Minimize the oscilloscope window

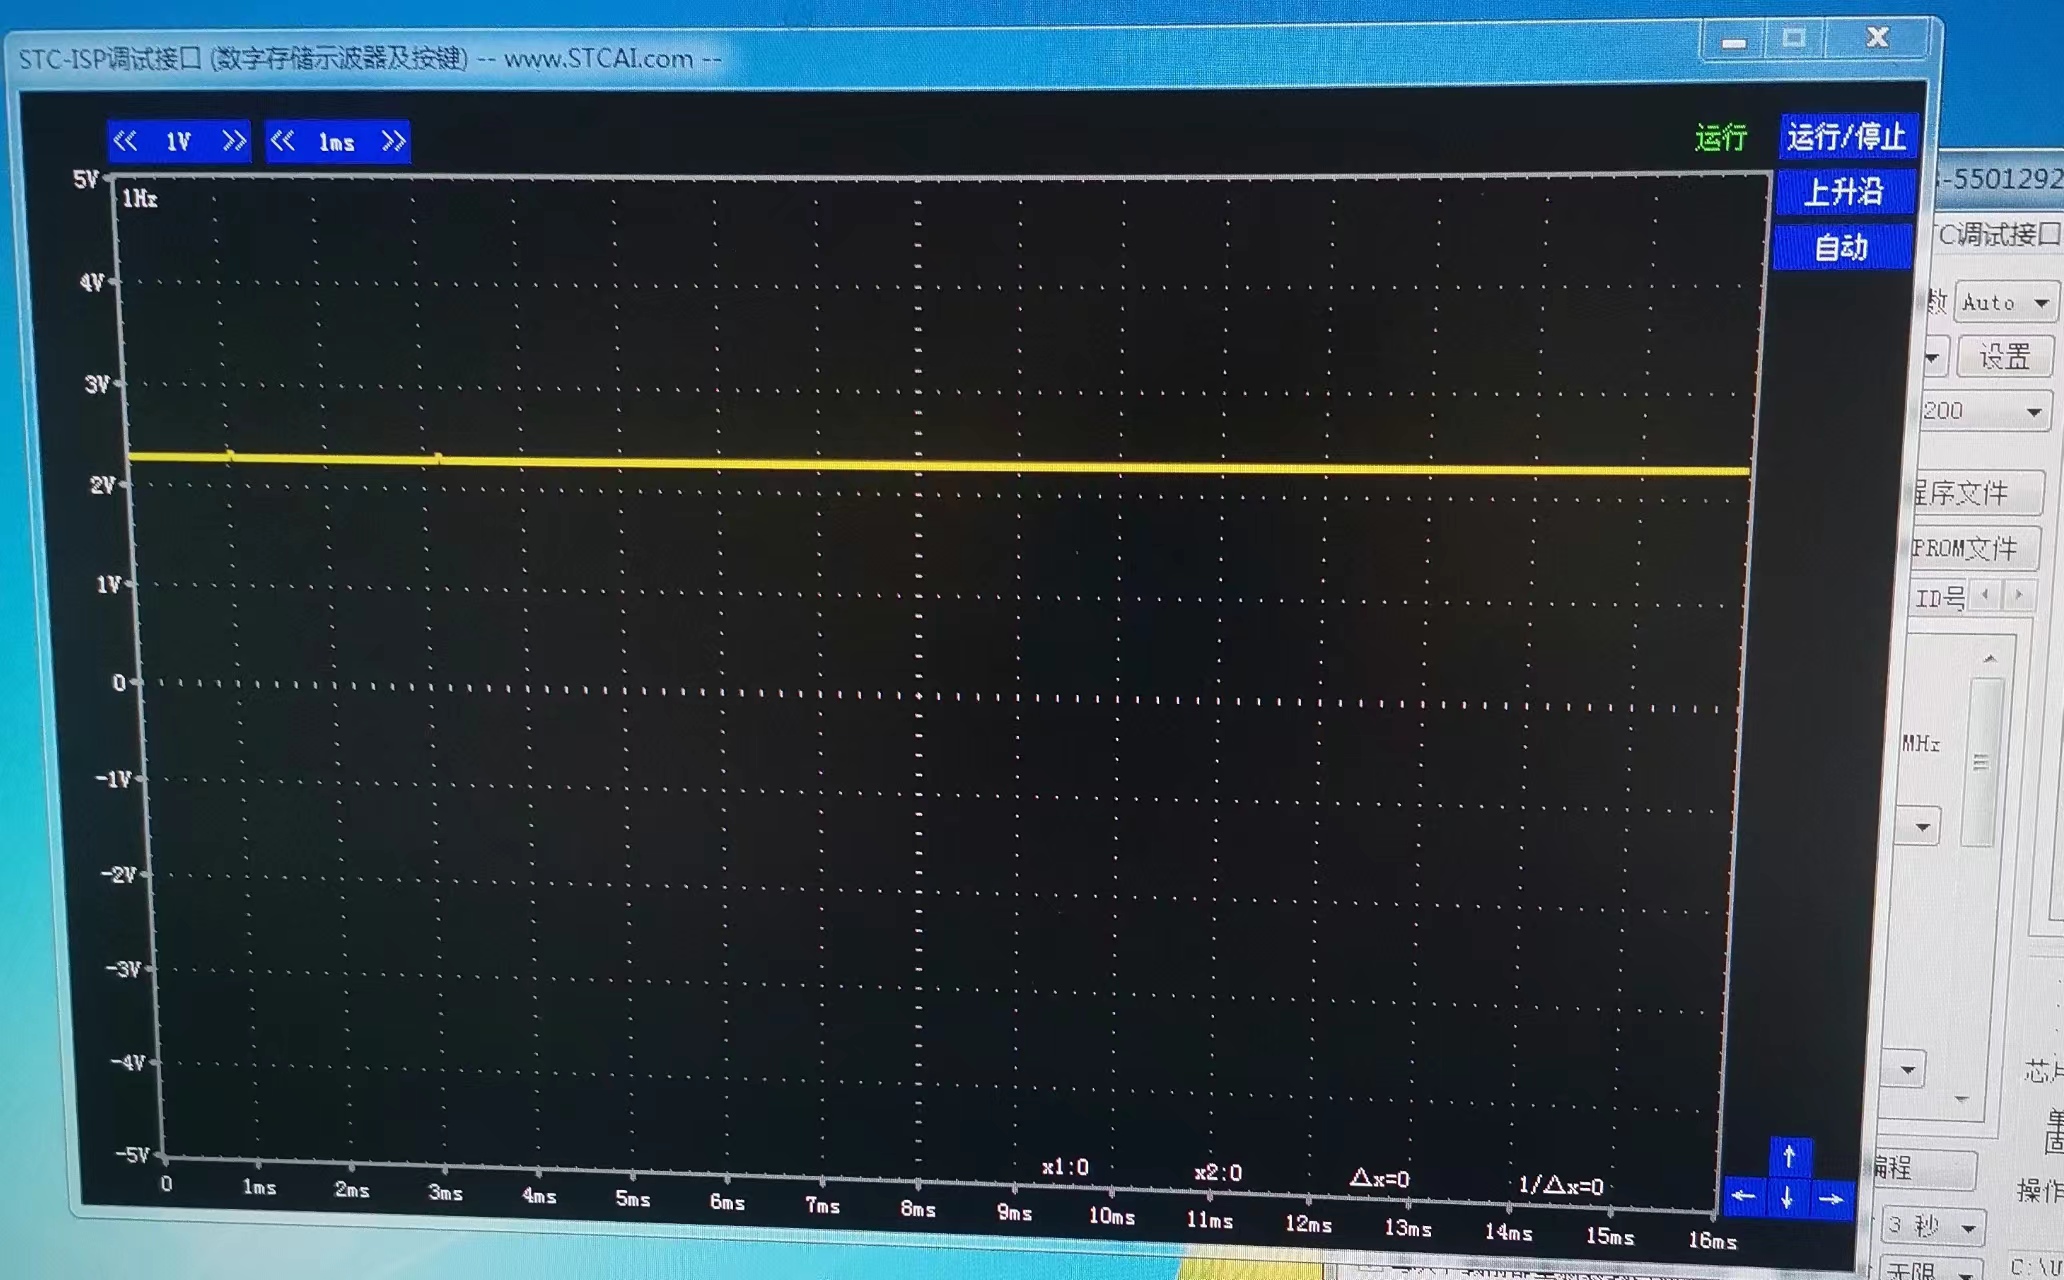[1734, 42]
